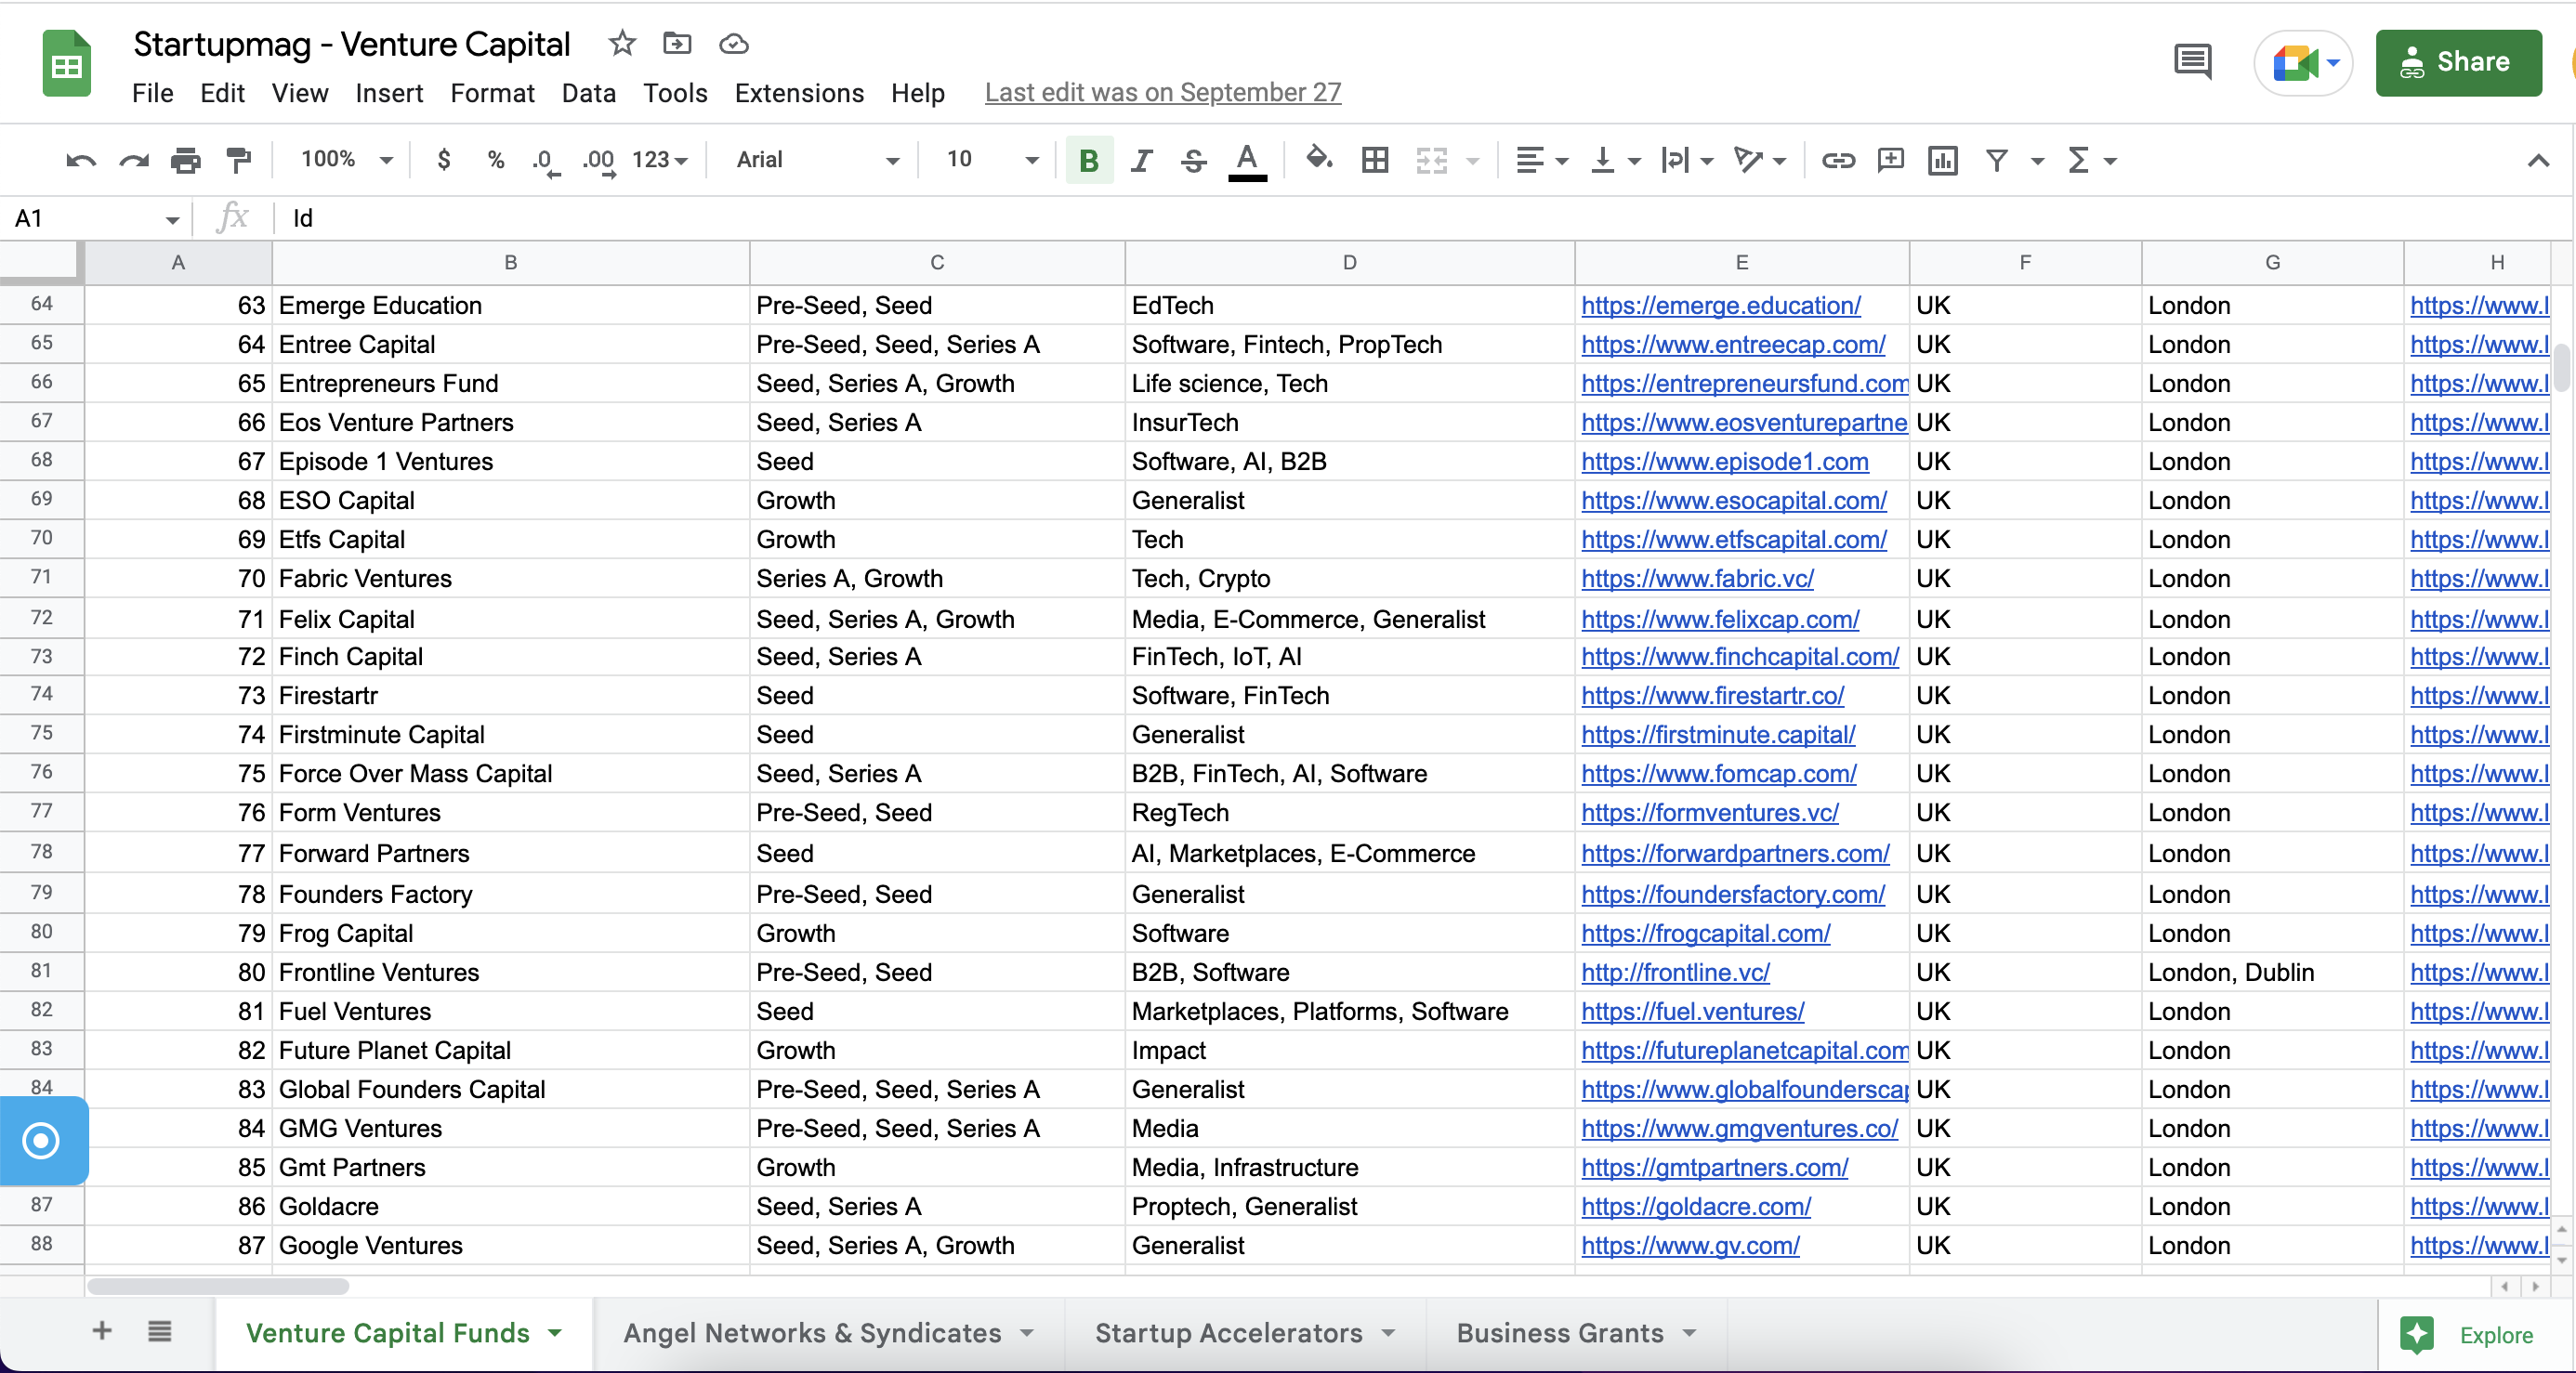Open the https://www.fabric.vc/ link
This screenshot has height=1373, width=2576.
(1697, 579)
